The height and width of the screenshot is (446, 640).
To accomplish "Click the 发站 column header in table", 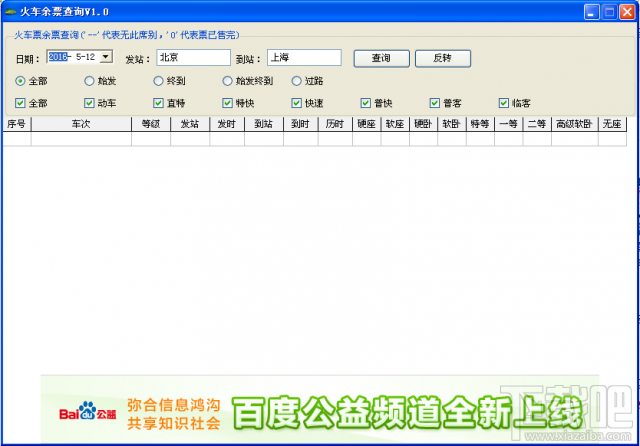I will [190, 124].
